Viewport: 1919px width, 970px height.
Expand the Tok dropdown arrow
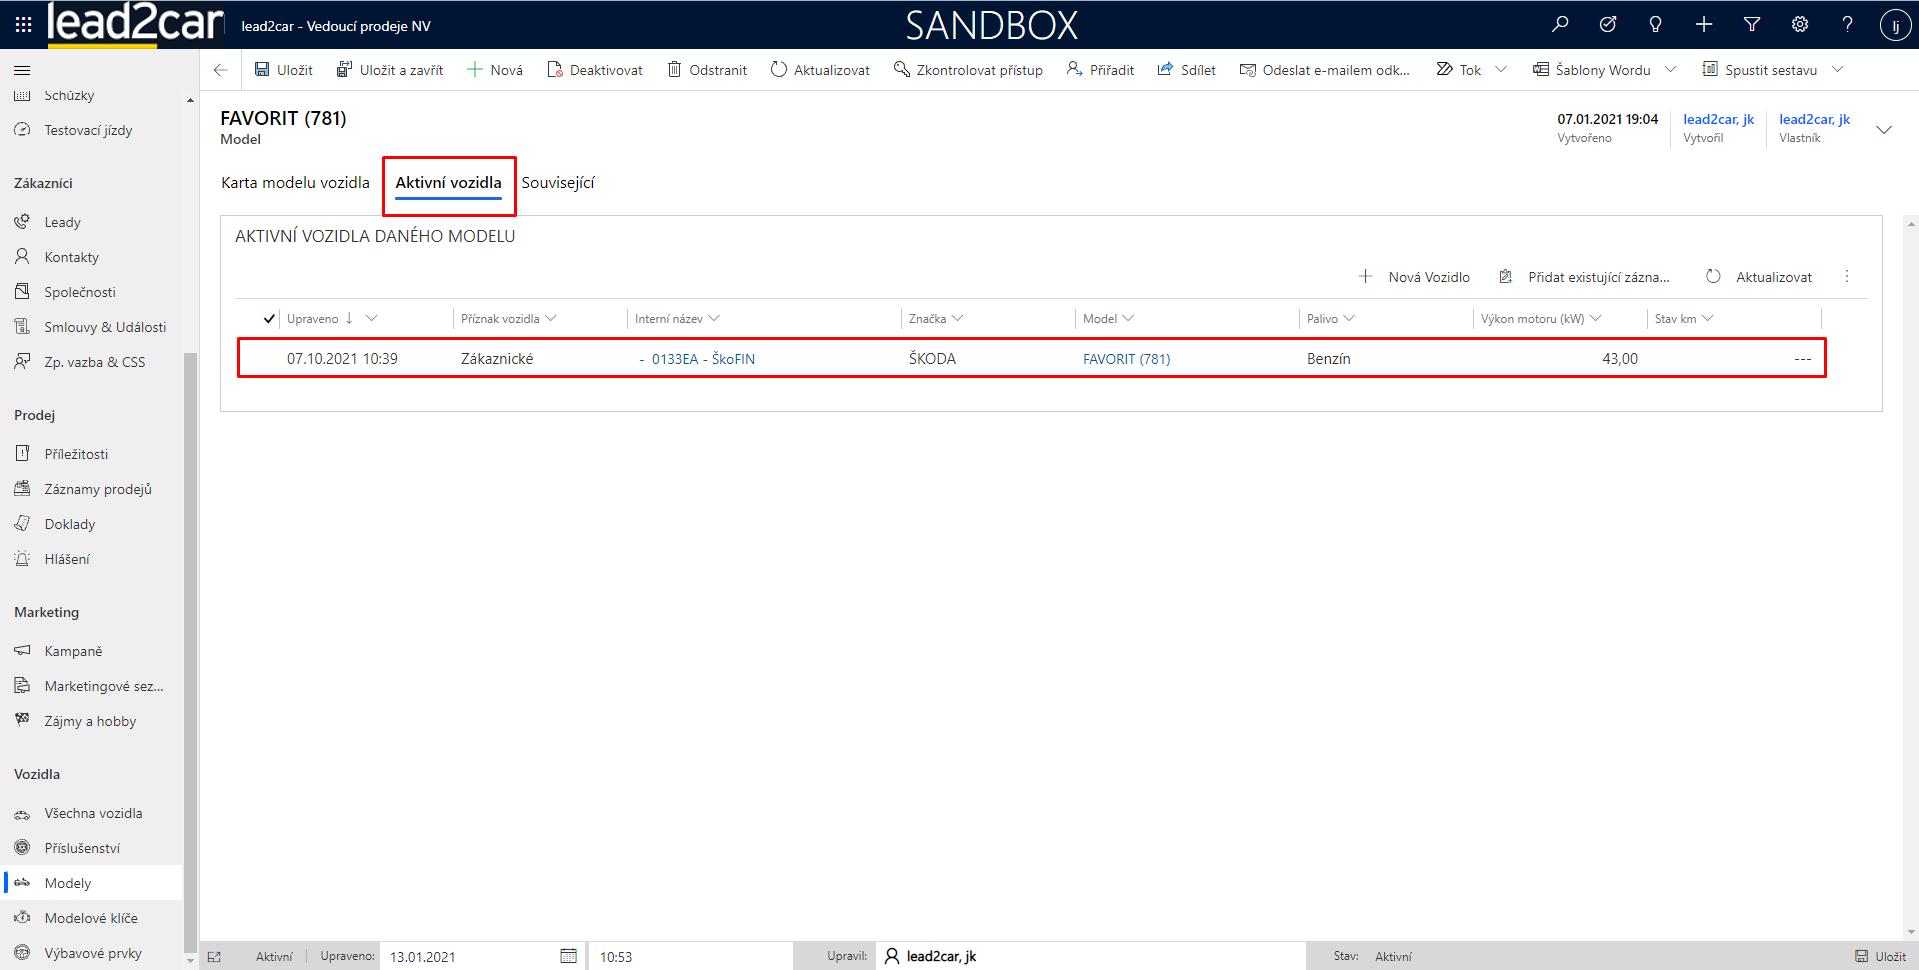pos(1501,70)
